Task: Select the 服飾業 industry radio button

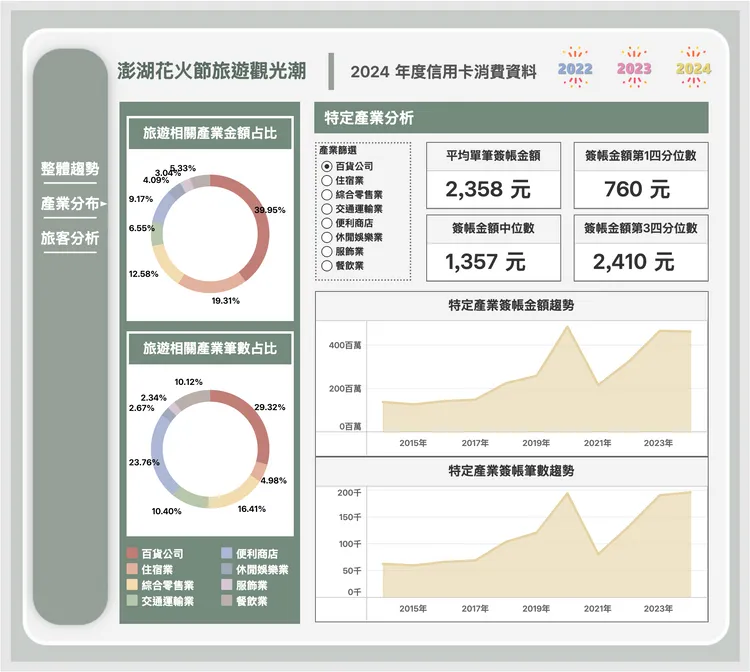Action: [327, 252]
